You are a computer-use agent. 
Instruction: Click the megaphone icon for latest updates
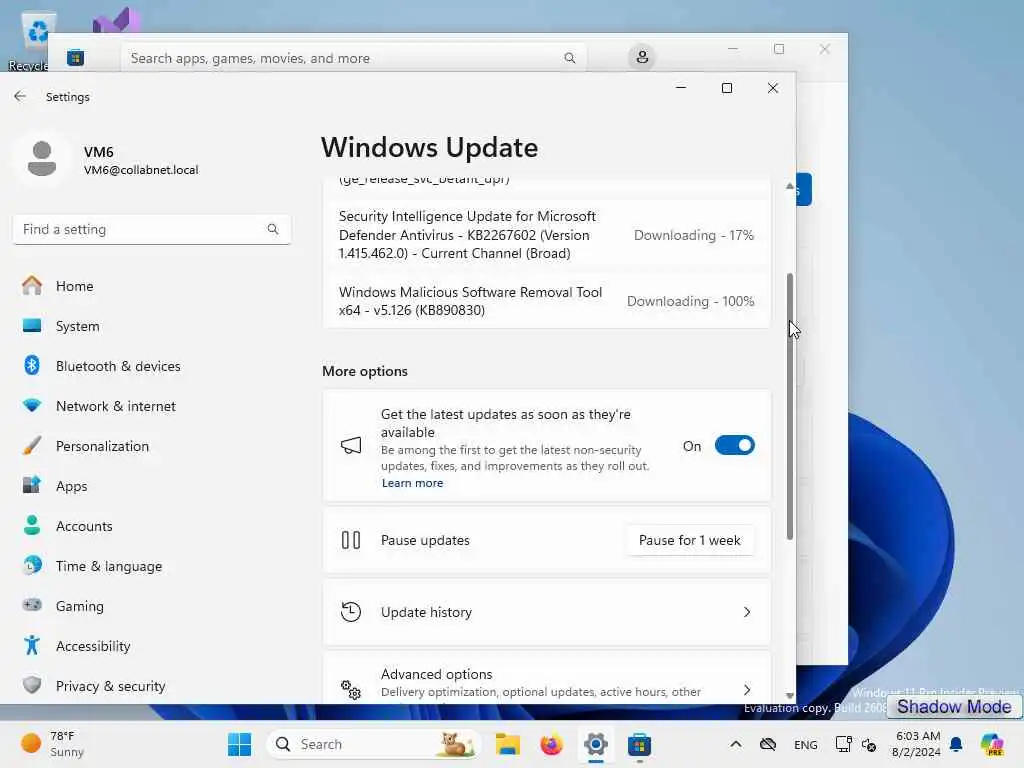click(x=351, y=445)
